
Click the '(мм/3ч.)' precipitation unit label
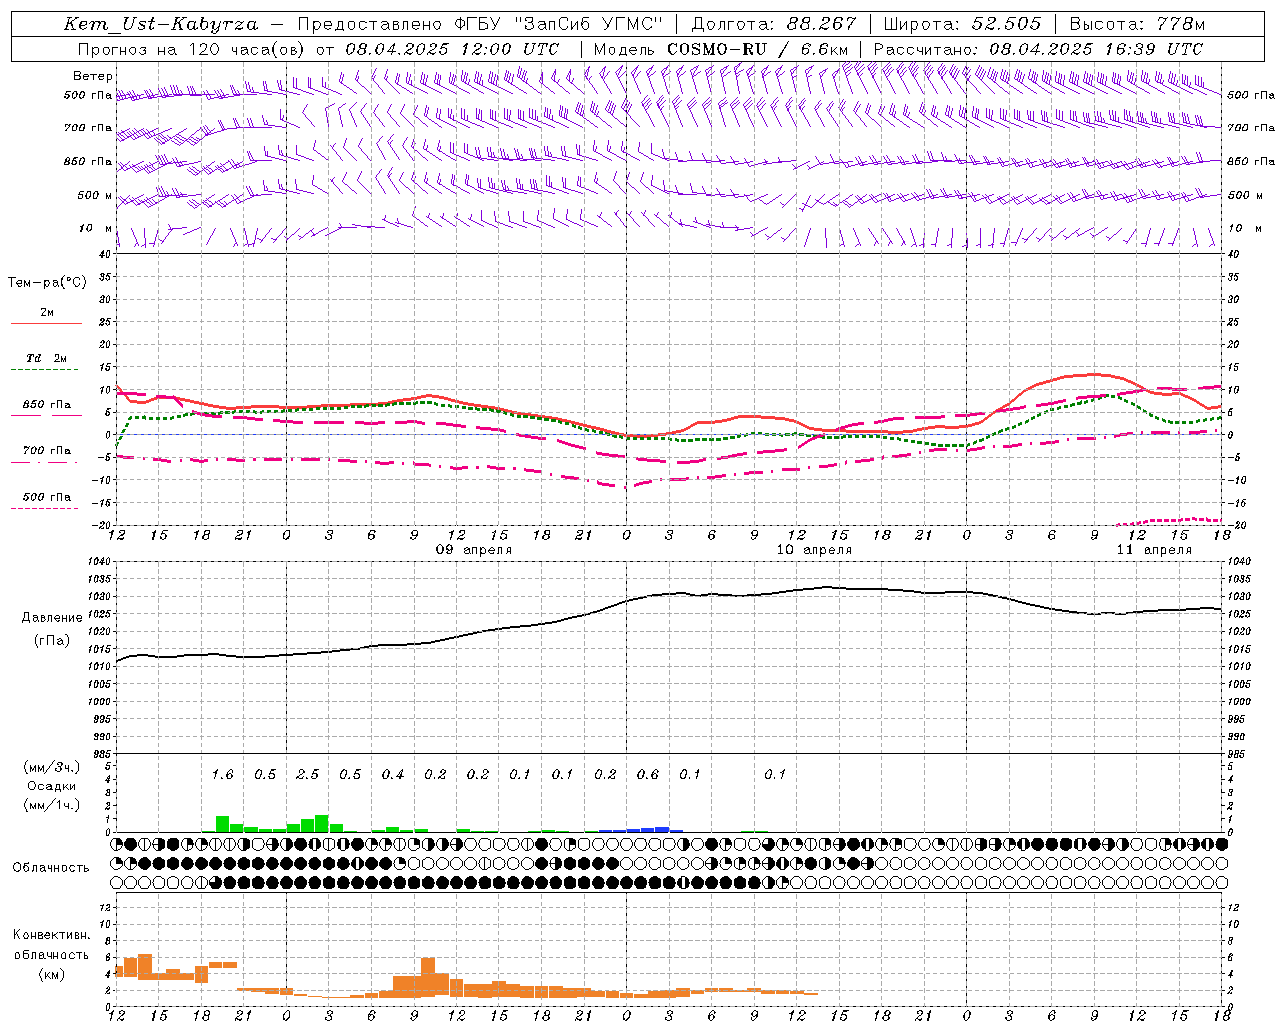[x=52, y=768]
